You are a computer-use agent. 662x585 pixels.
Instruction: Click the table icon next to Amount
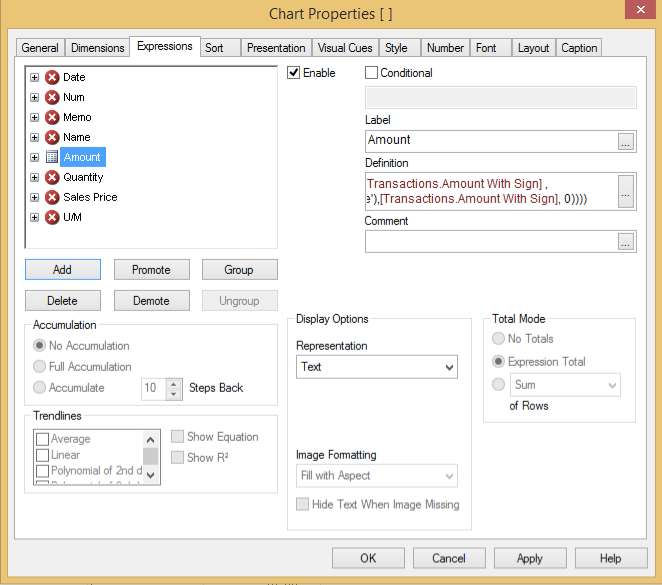52,157
